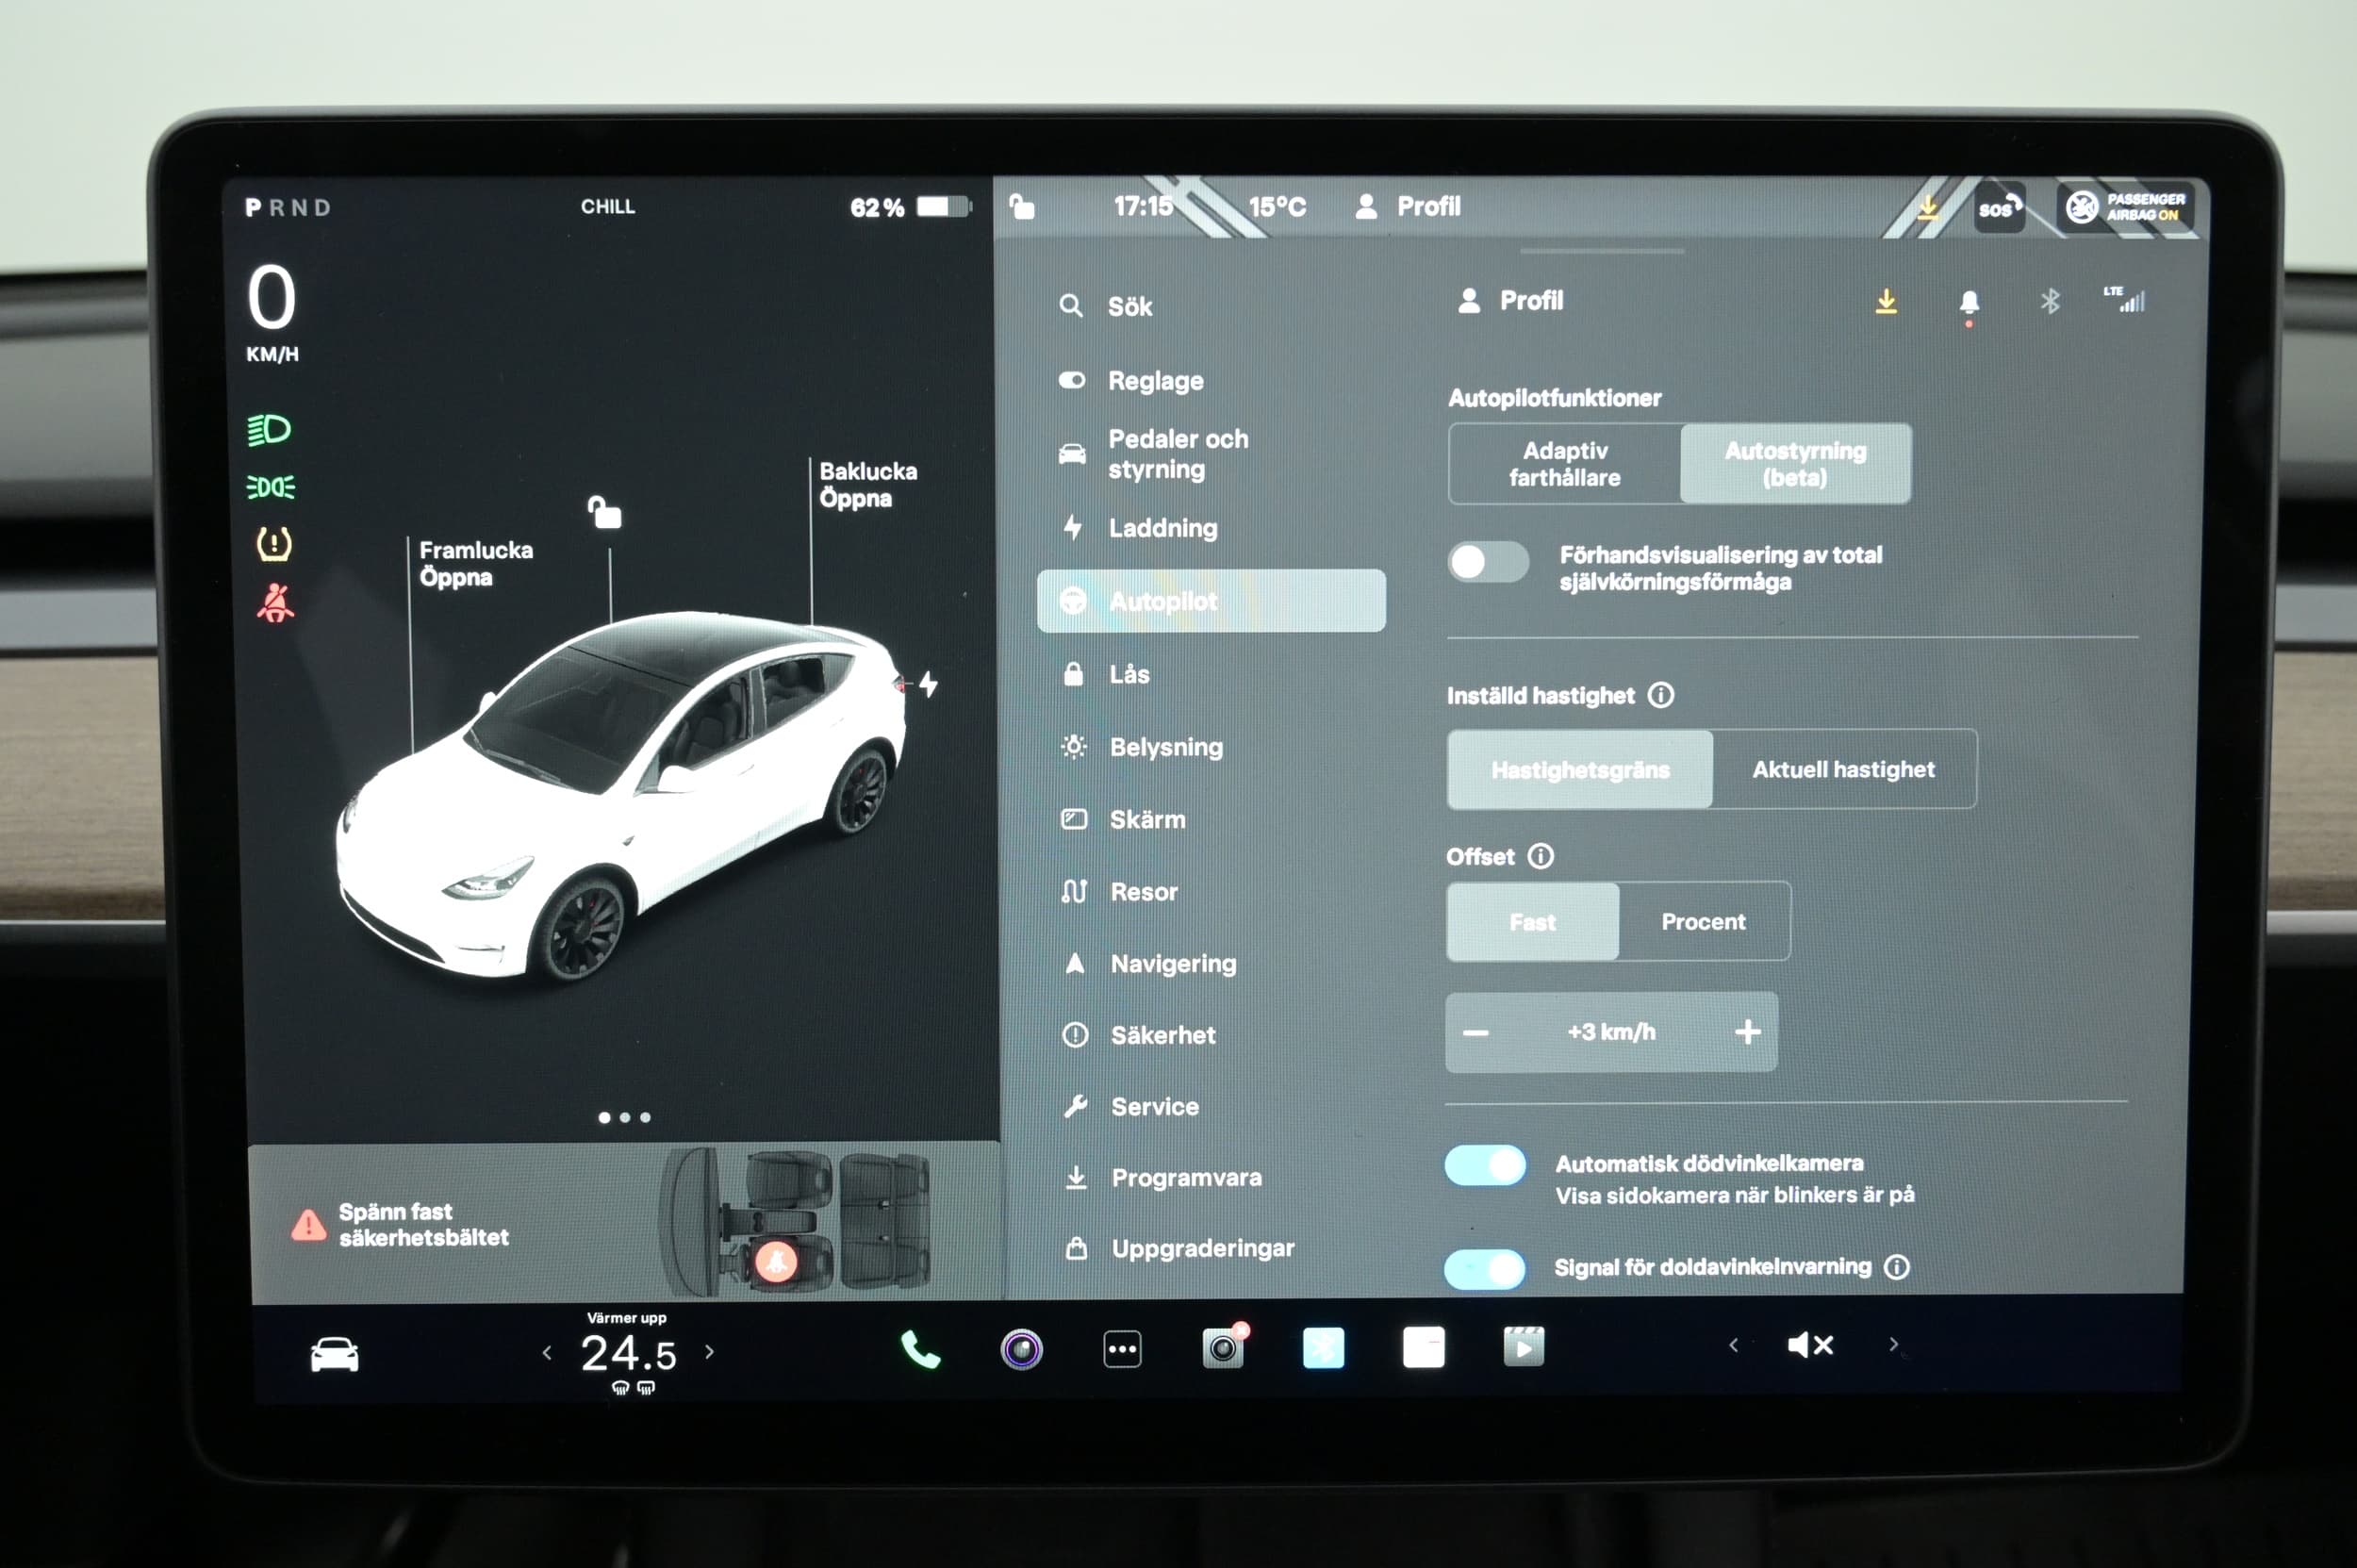Lower cabin temperature with left chevron
Viewport: 2357px width, 1568px height.
(x=547, y=1353)
